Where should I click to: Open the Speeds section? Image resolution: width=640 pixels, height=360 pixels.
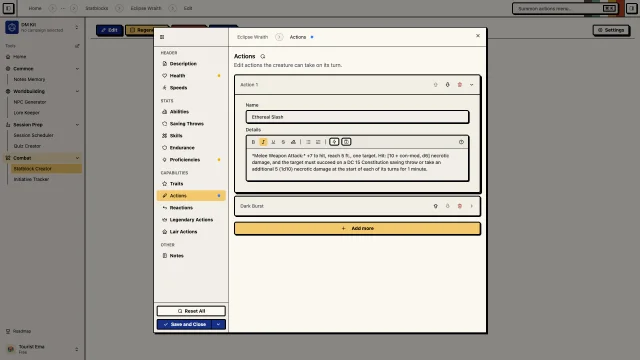[191, 88]
